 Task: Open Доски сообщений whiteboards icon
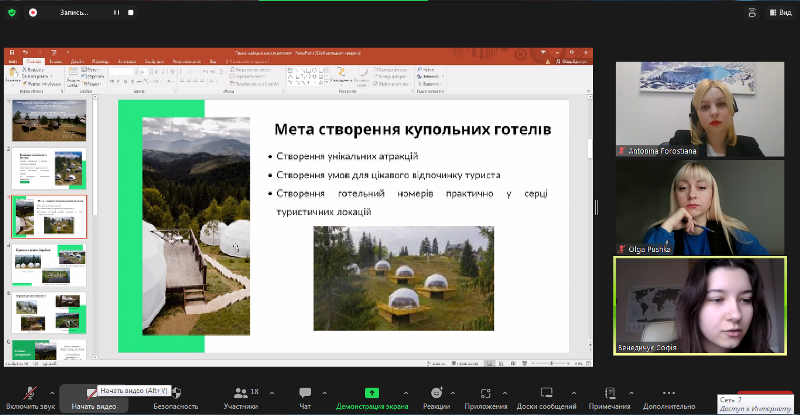tap(546, 394)
